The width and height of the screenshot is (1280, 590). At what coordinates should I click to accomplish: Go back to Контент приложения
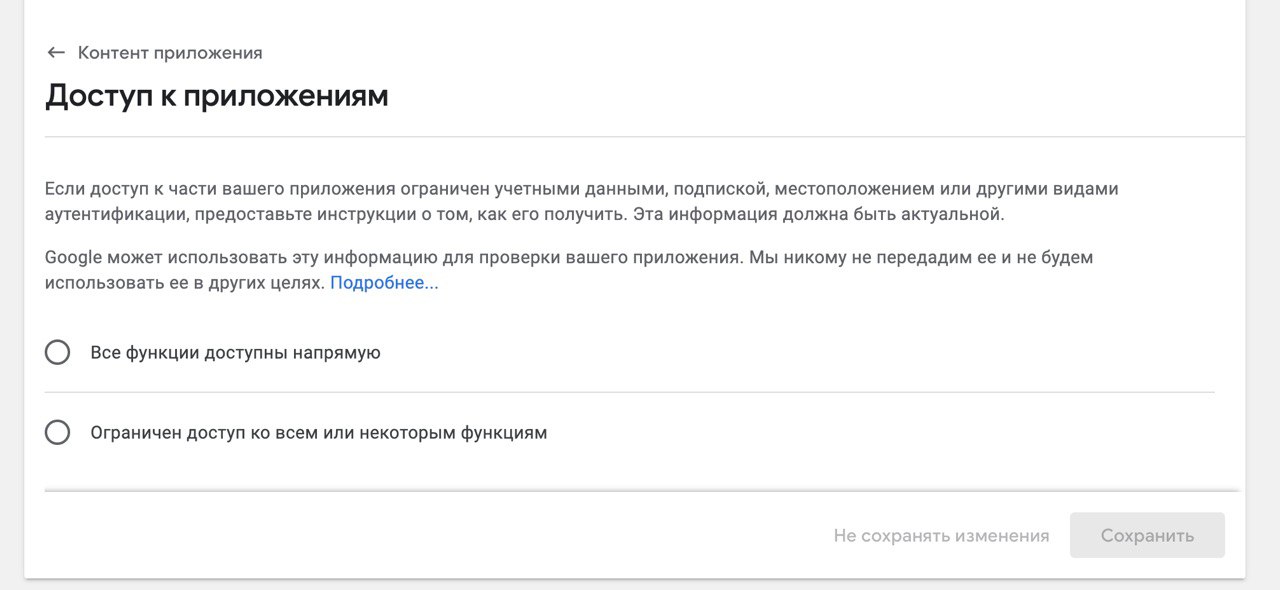coord(170,53)
